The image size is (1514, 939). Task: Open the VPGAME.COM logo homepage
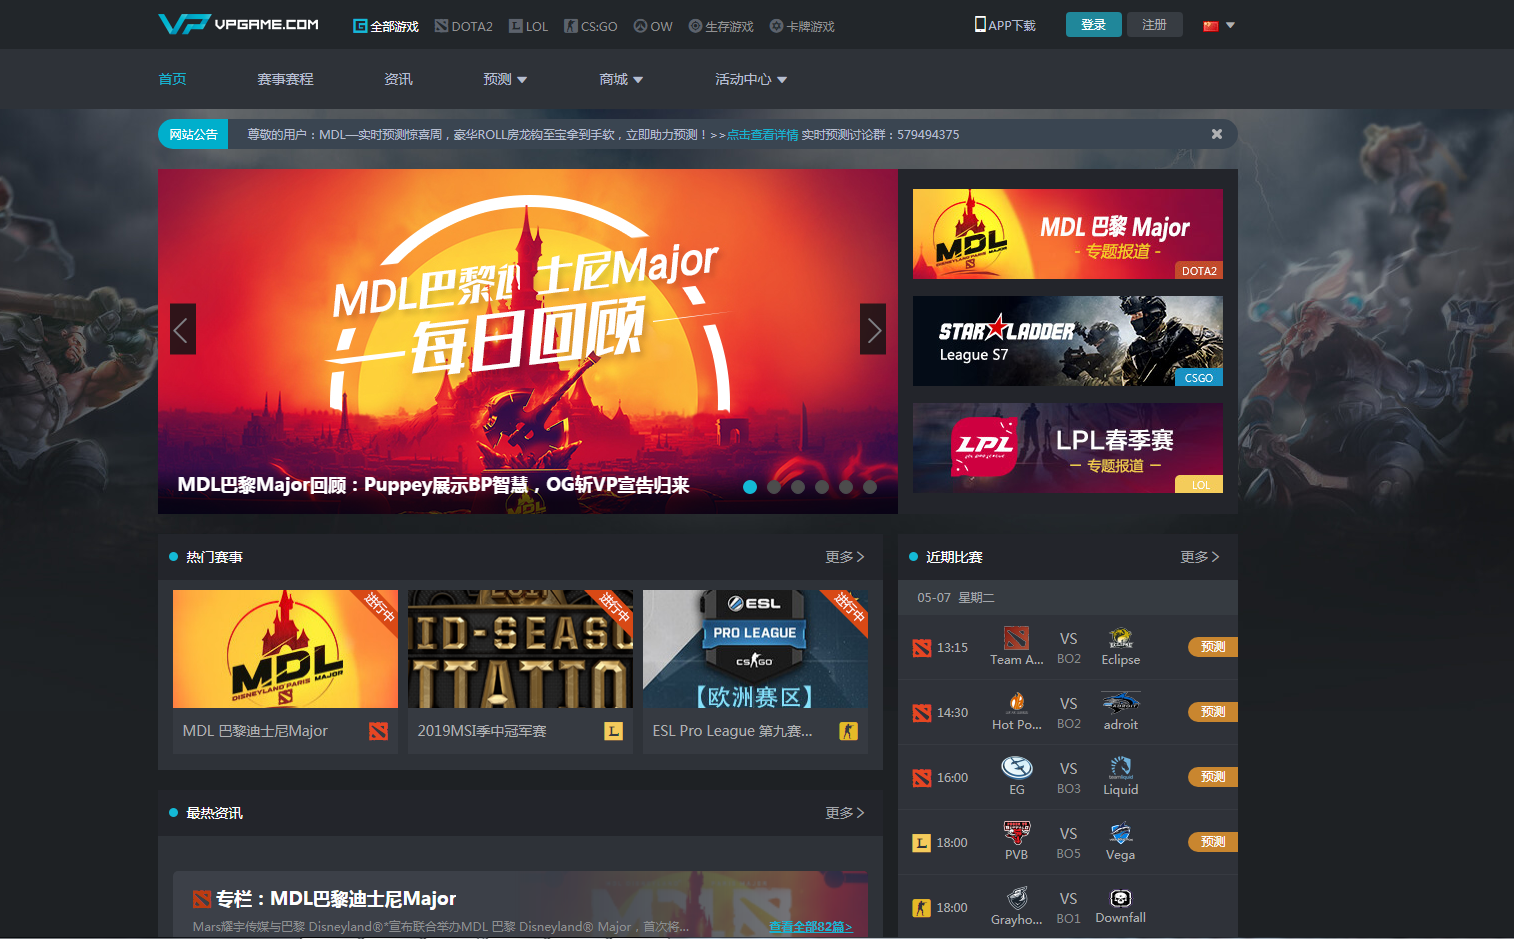click(x=238, y=24)
